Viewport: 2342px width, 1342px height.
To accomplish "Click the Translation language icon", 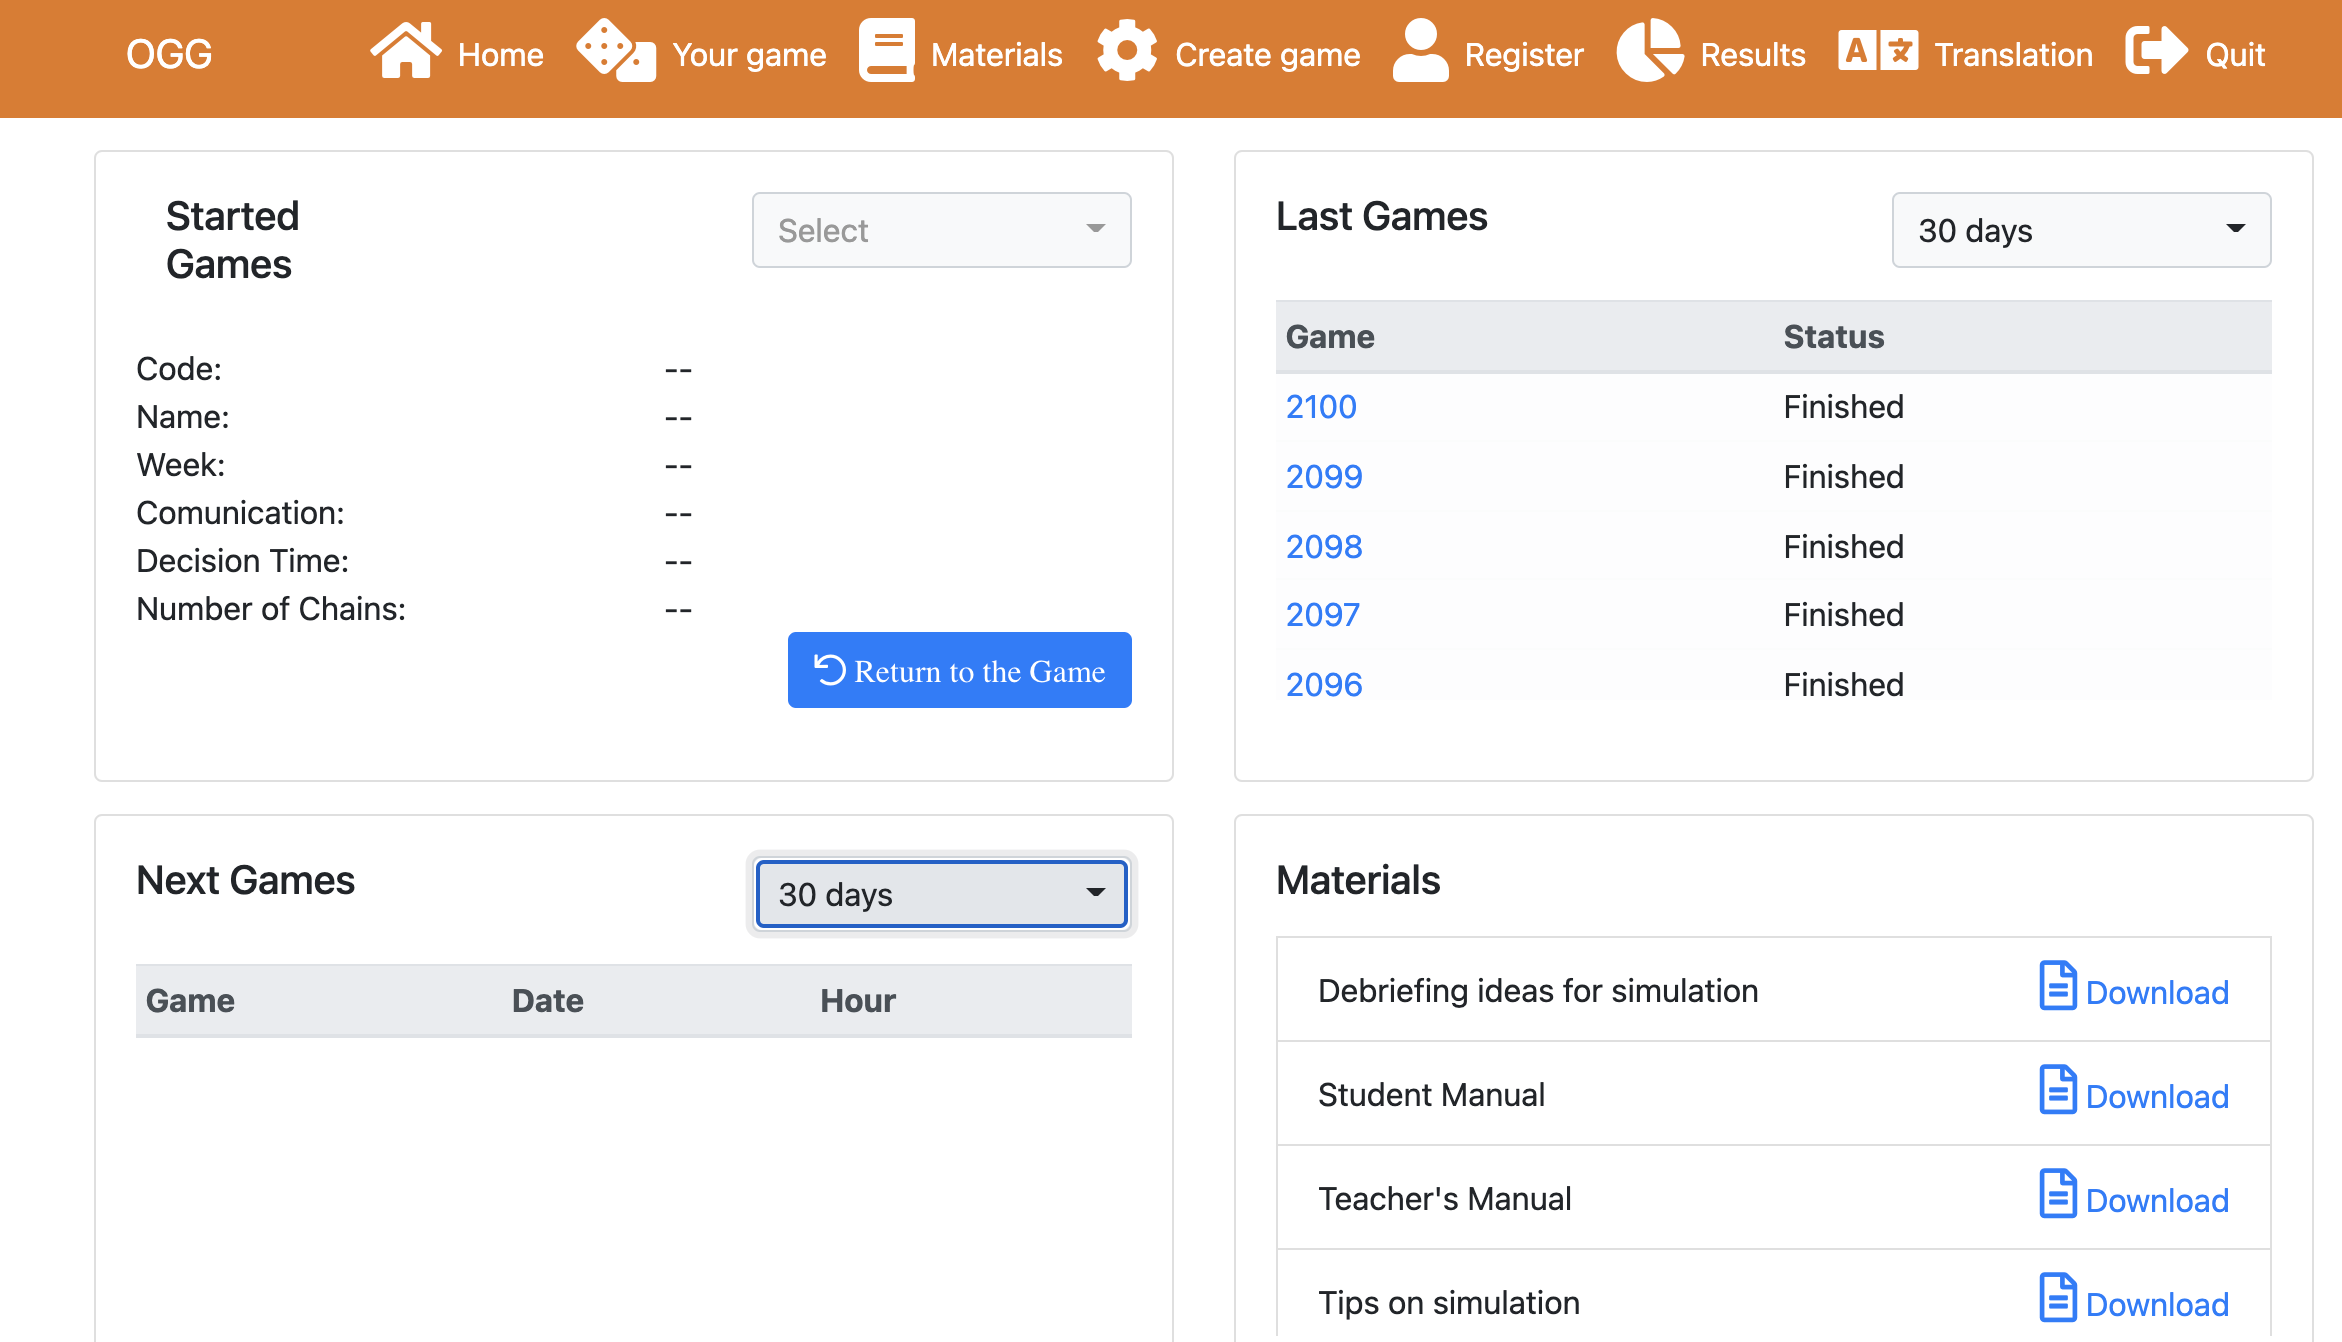I will click(1877, 51).
